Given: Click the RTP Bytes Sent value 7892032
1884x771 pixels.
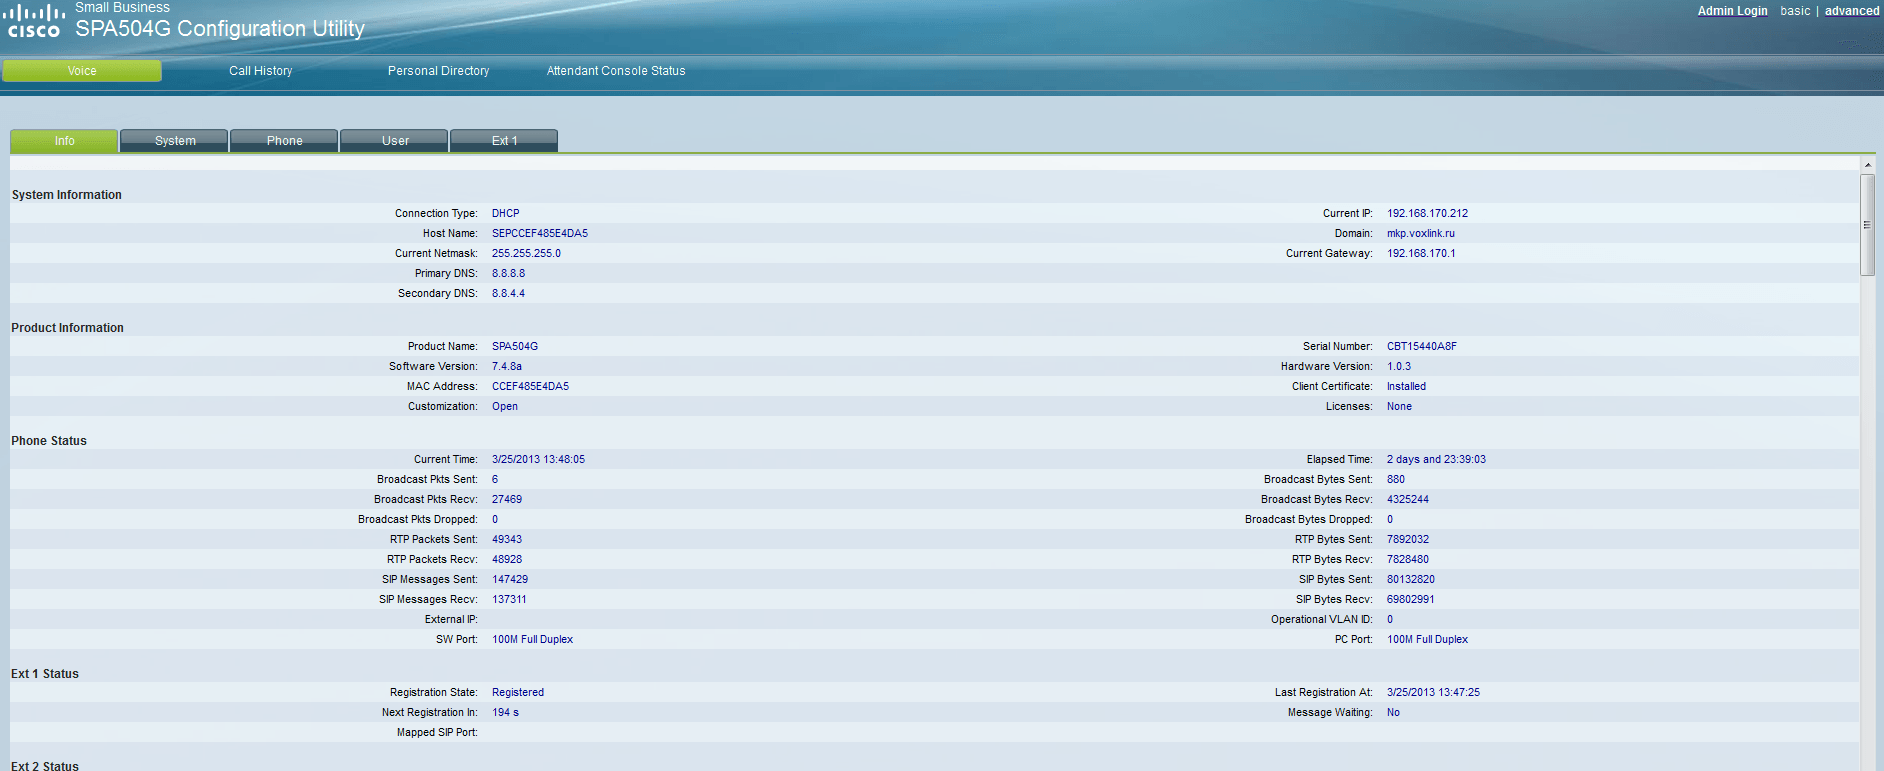Looking at the screenshot, I should [1407, 539].
